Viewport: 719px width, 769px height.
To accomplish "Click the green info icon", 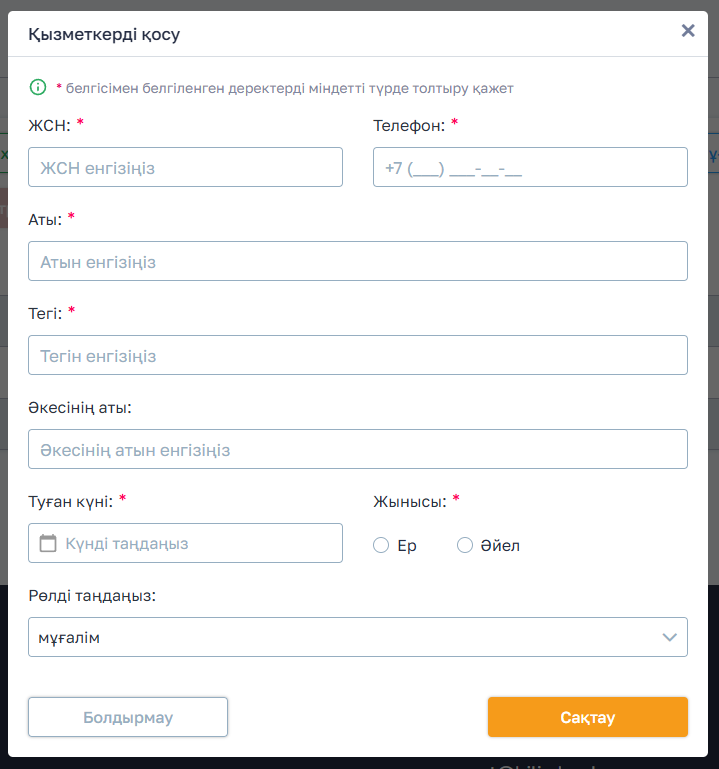I will point(38,88).
